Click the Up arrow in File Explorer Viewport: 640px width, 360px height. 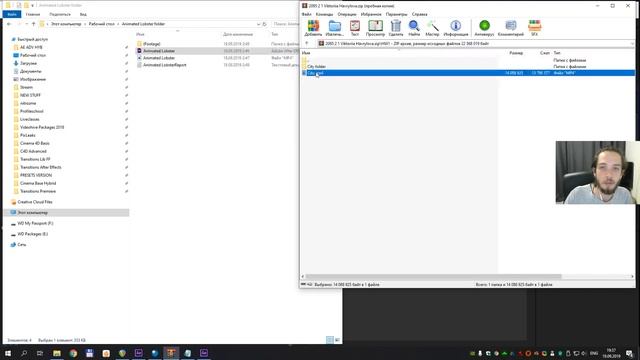pos(33,24)
